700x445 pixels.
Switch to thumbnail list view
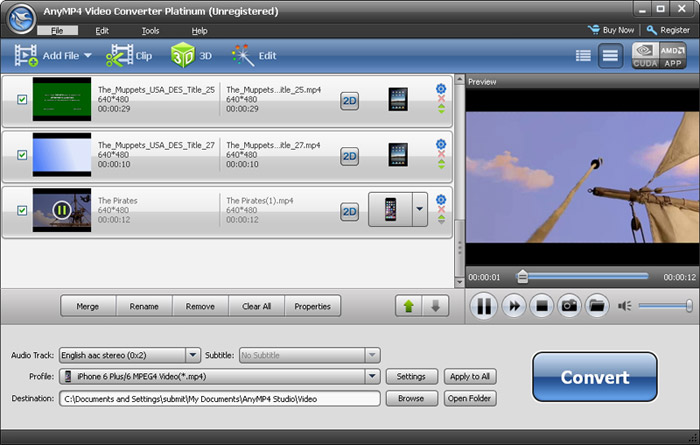click(610, 56)
